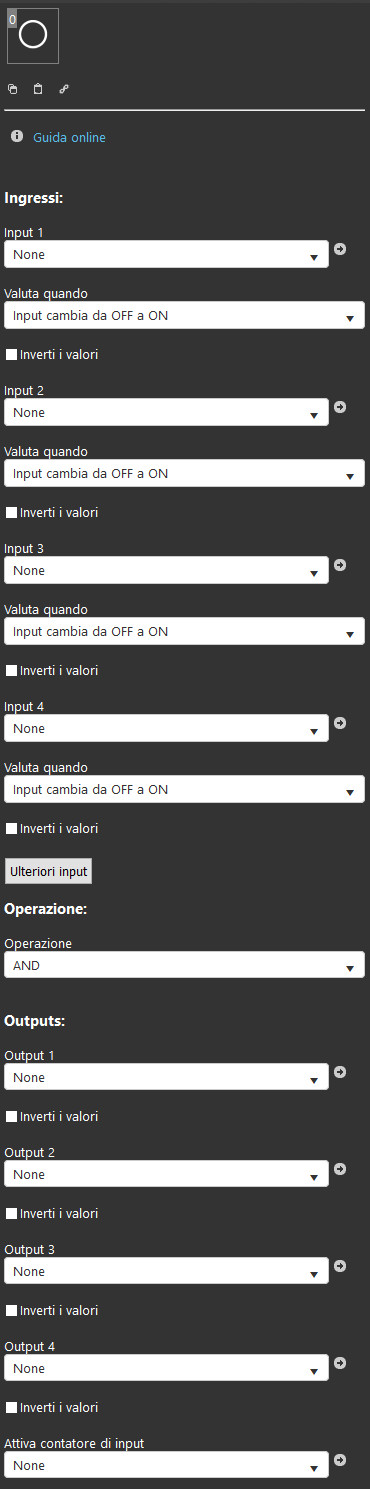Viewport: 370px width, 1489px height.
Task: Click the info icon beside Guida online
Action: click(17, 136)
